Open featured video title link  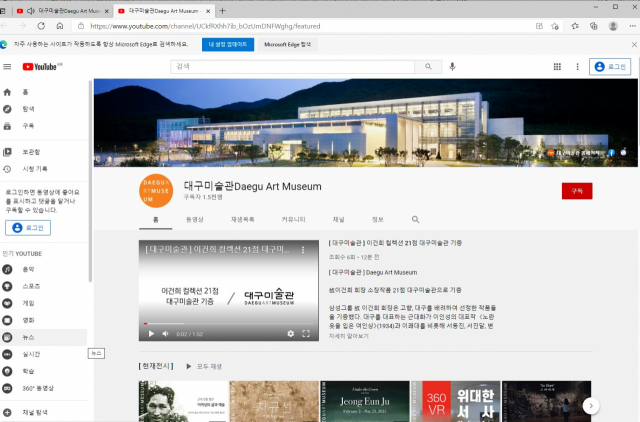click(x=395, y=243)
